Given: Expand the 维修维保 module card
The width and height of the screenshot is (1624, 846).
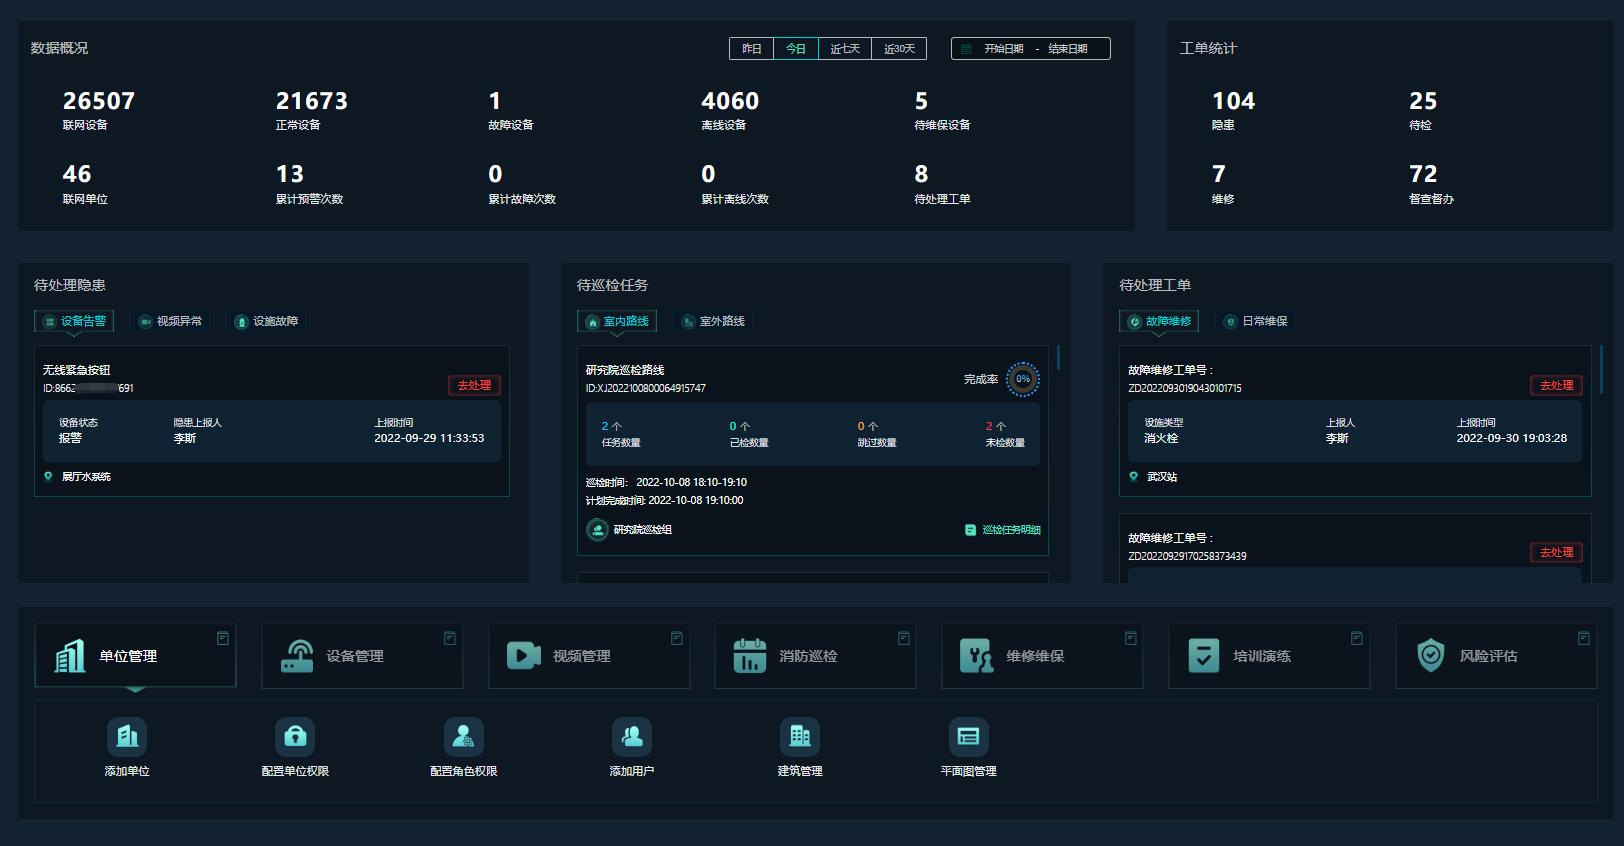Looking at the screenshot, I should tap(1042, 656).
